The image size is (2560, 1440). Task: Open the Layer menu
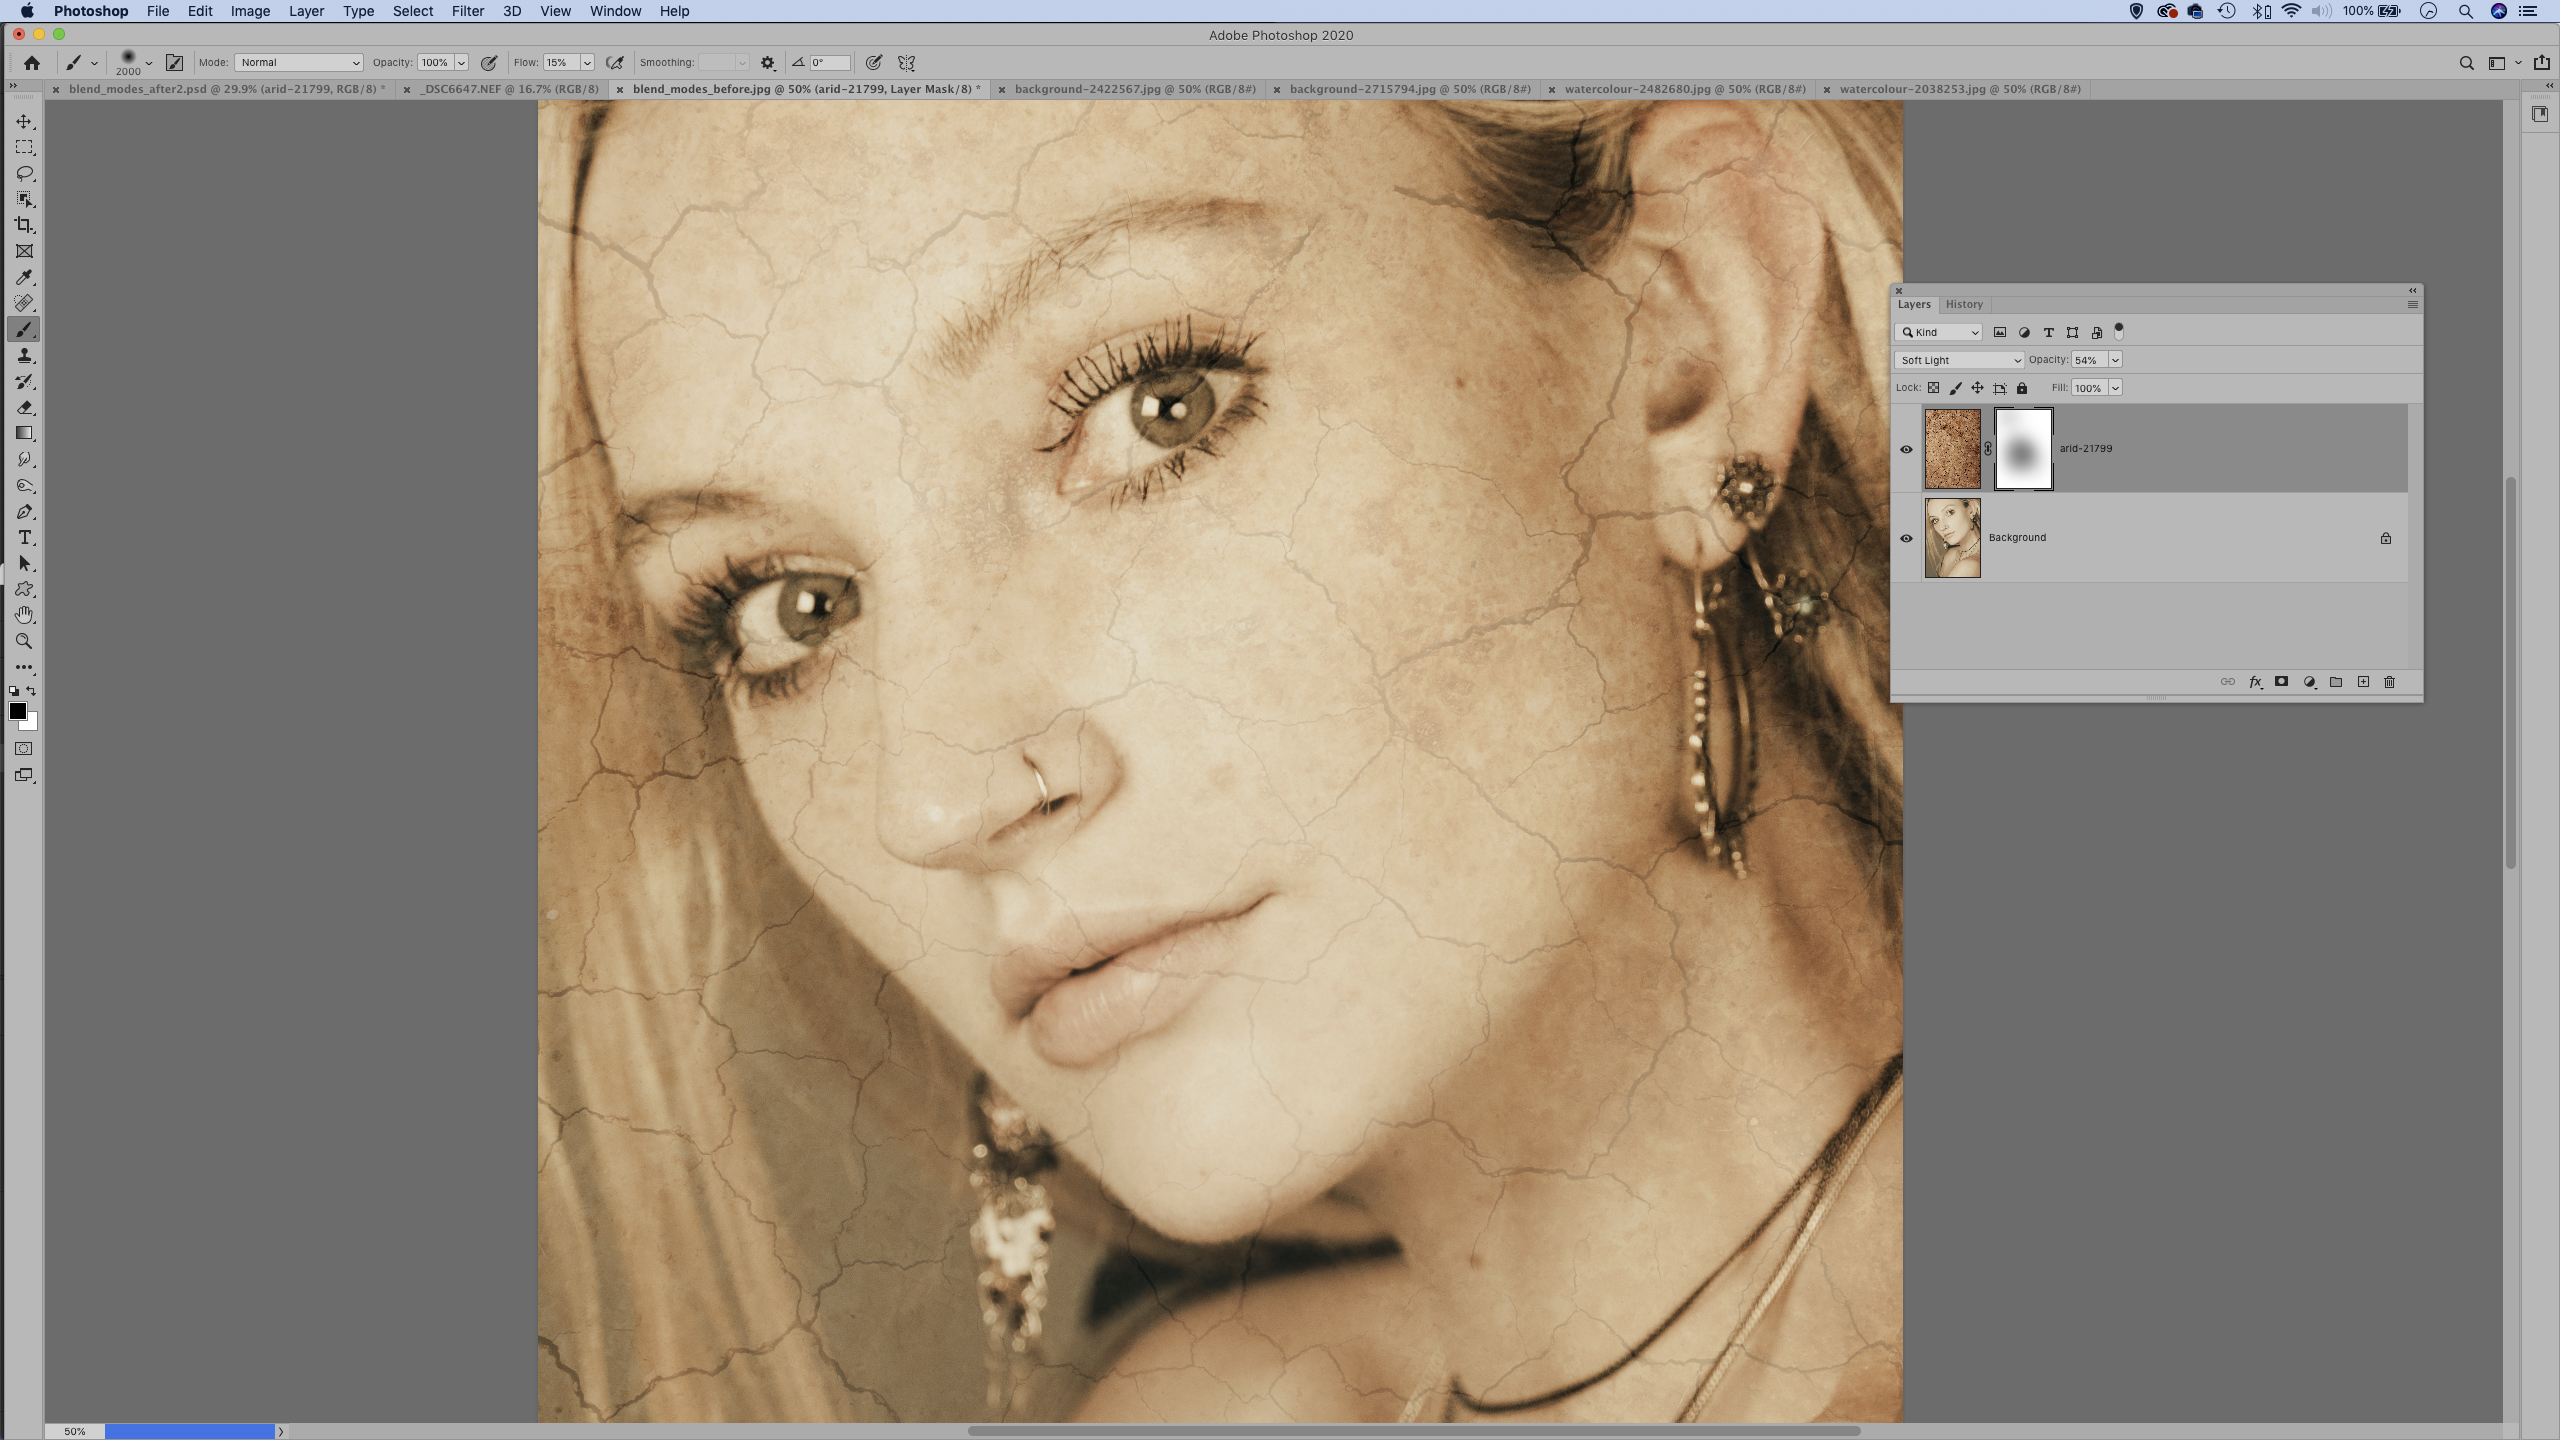(306, 11)
